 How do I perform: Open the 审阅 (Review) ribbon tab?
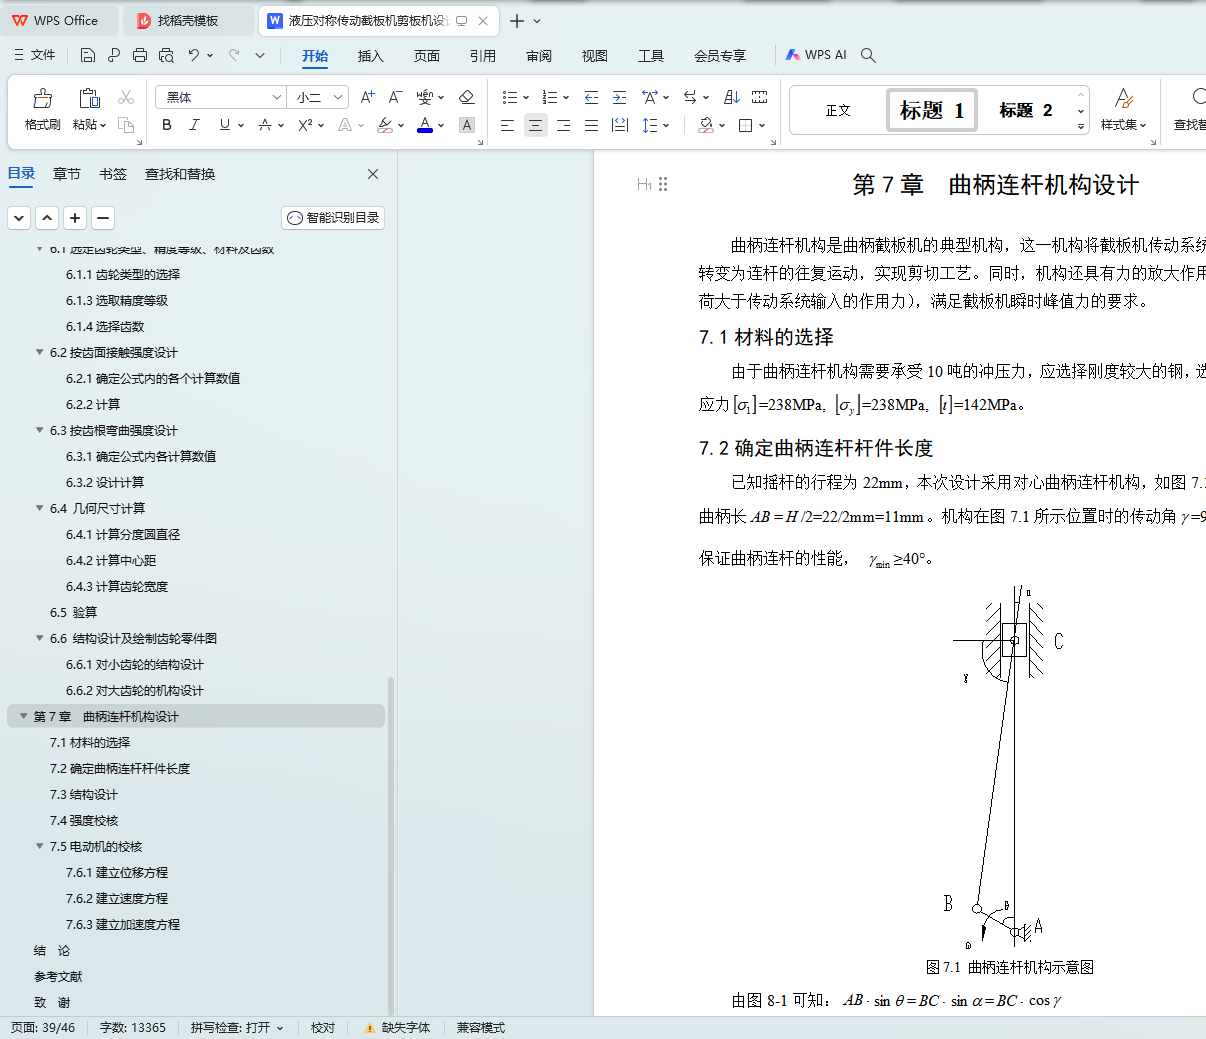tap(539, 56)
